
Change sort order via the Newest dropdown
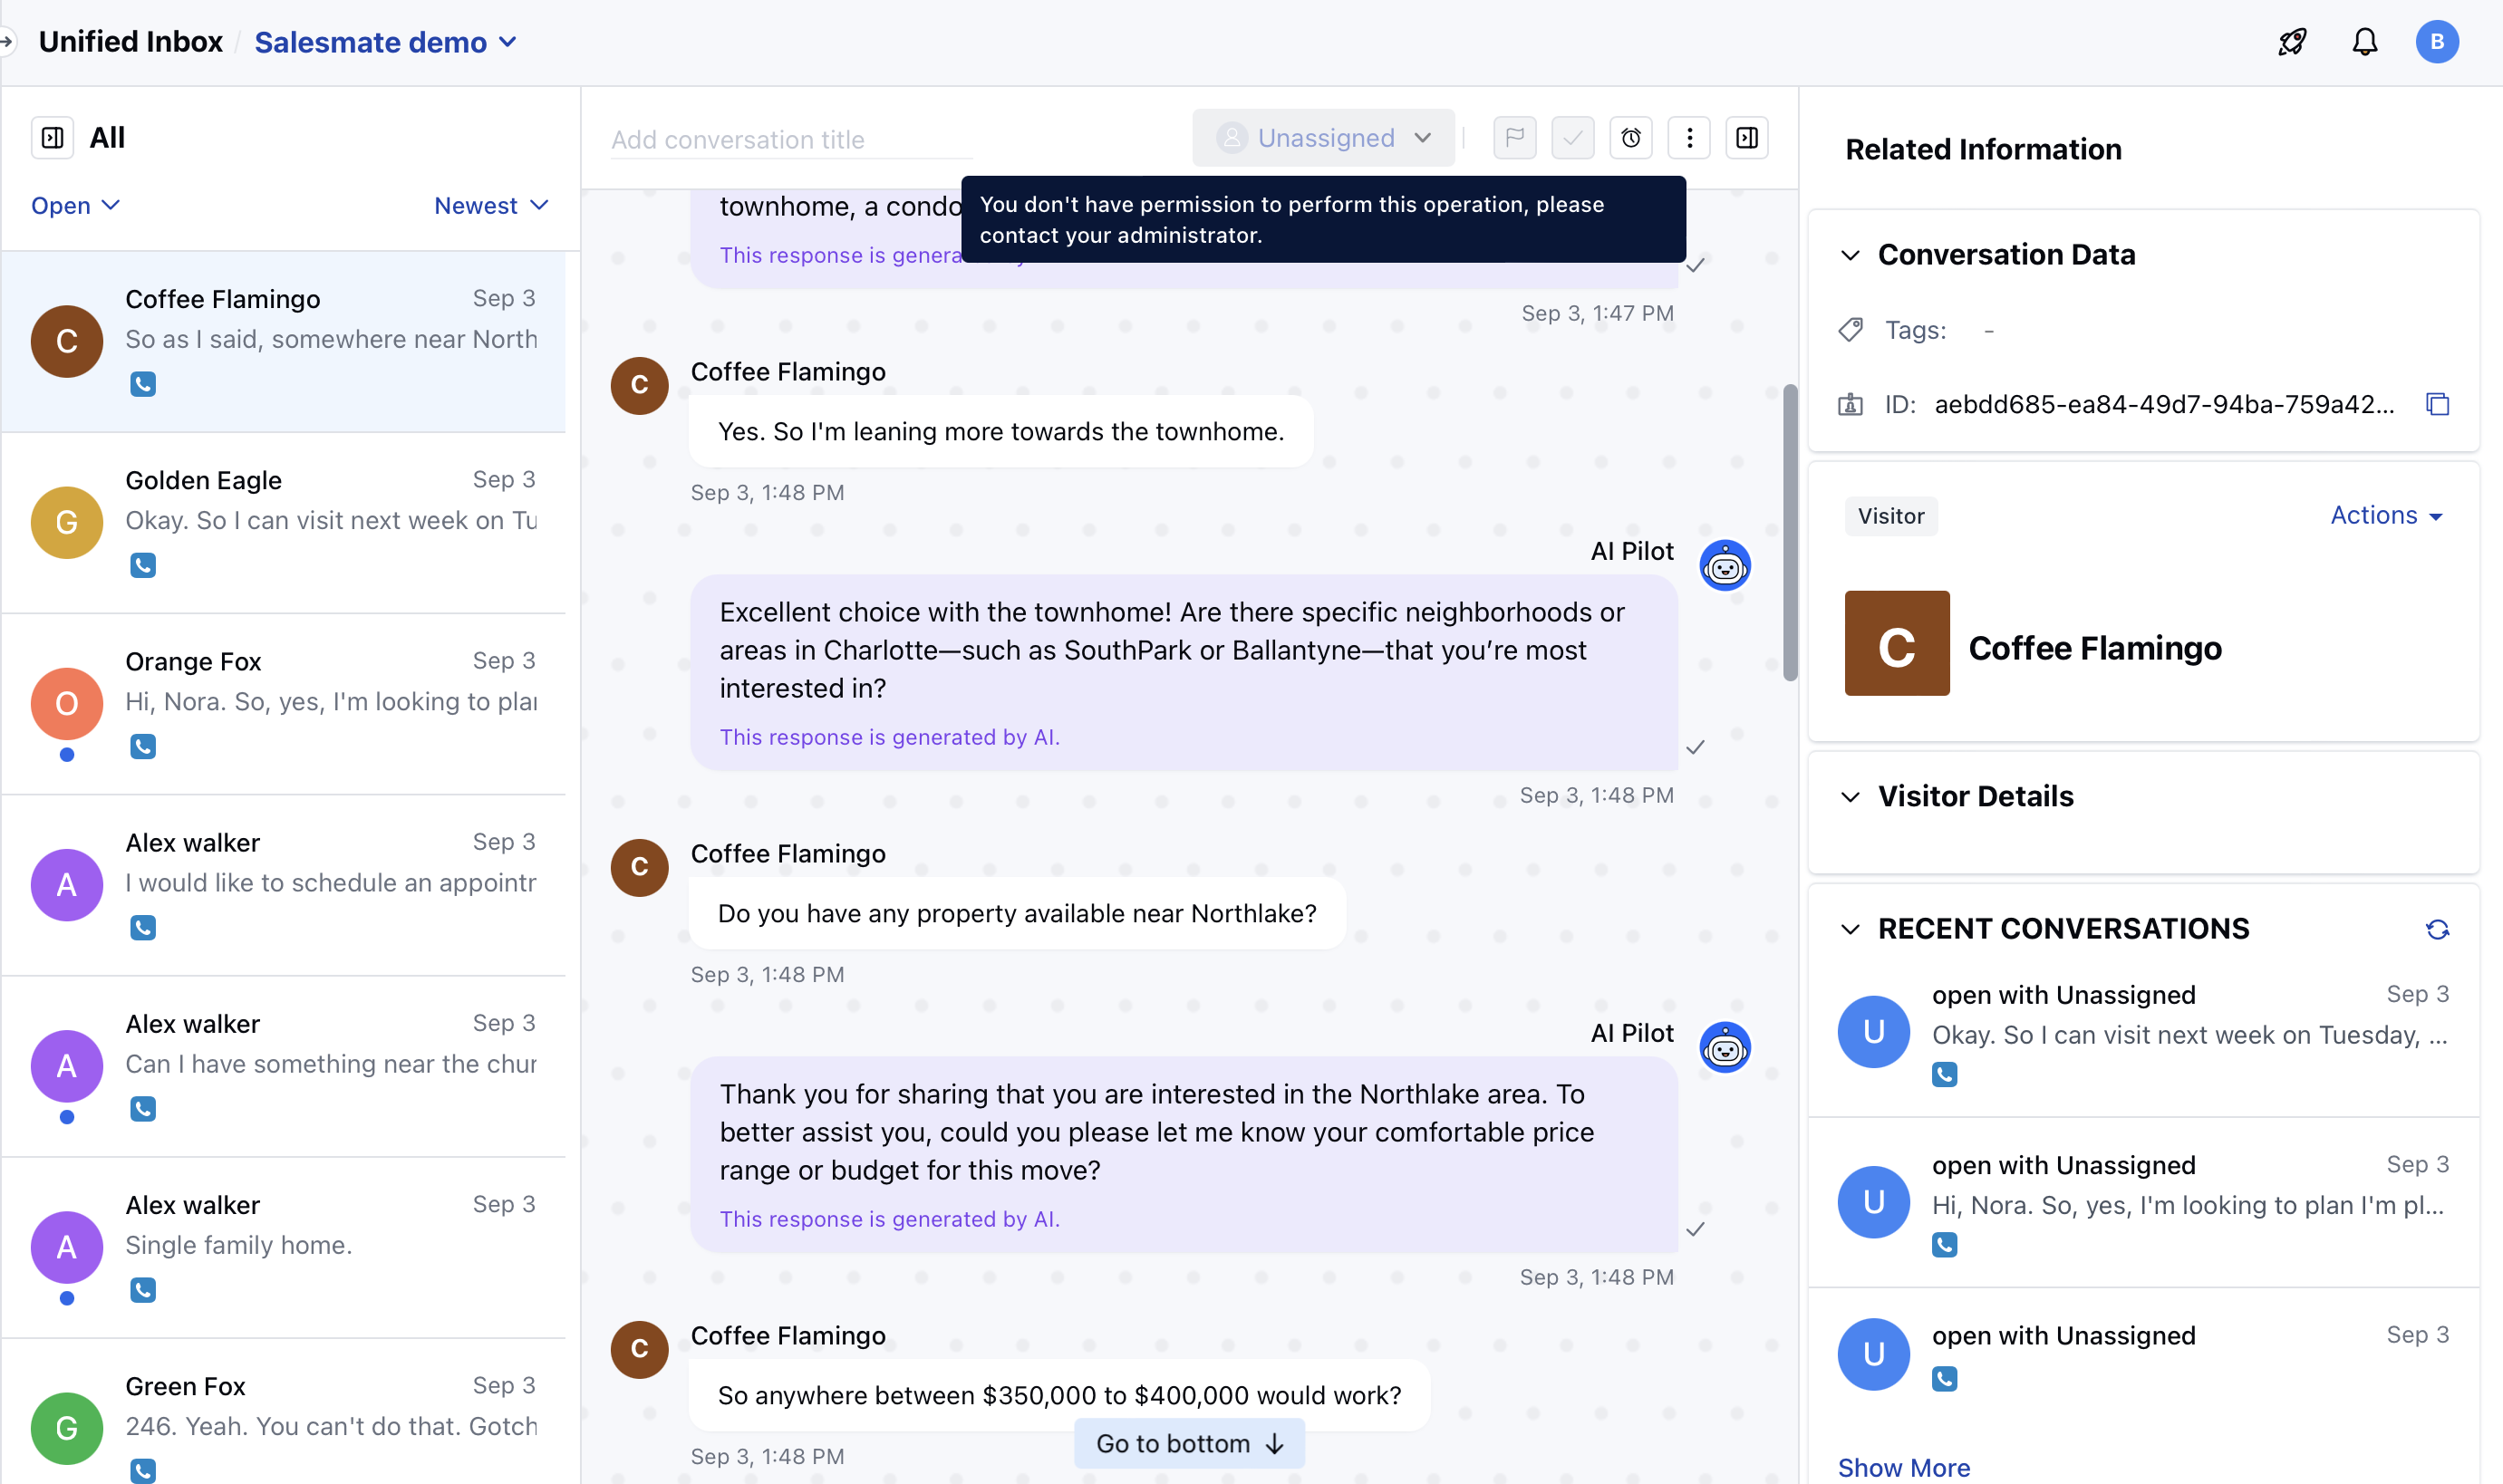pos(489,205)
